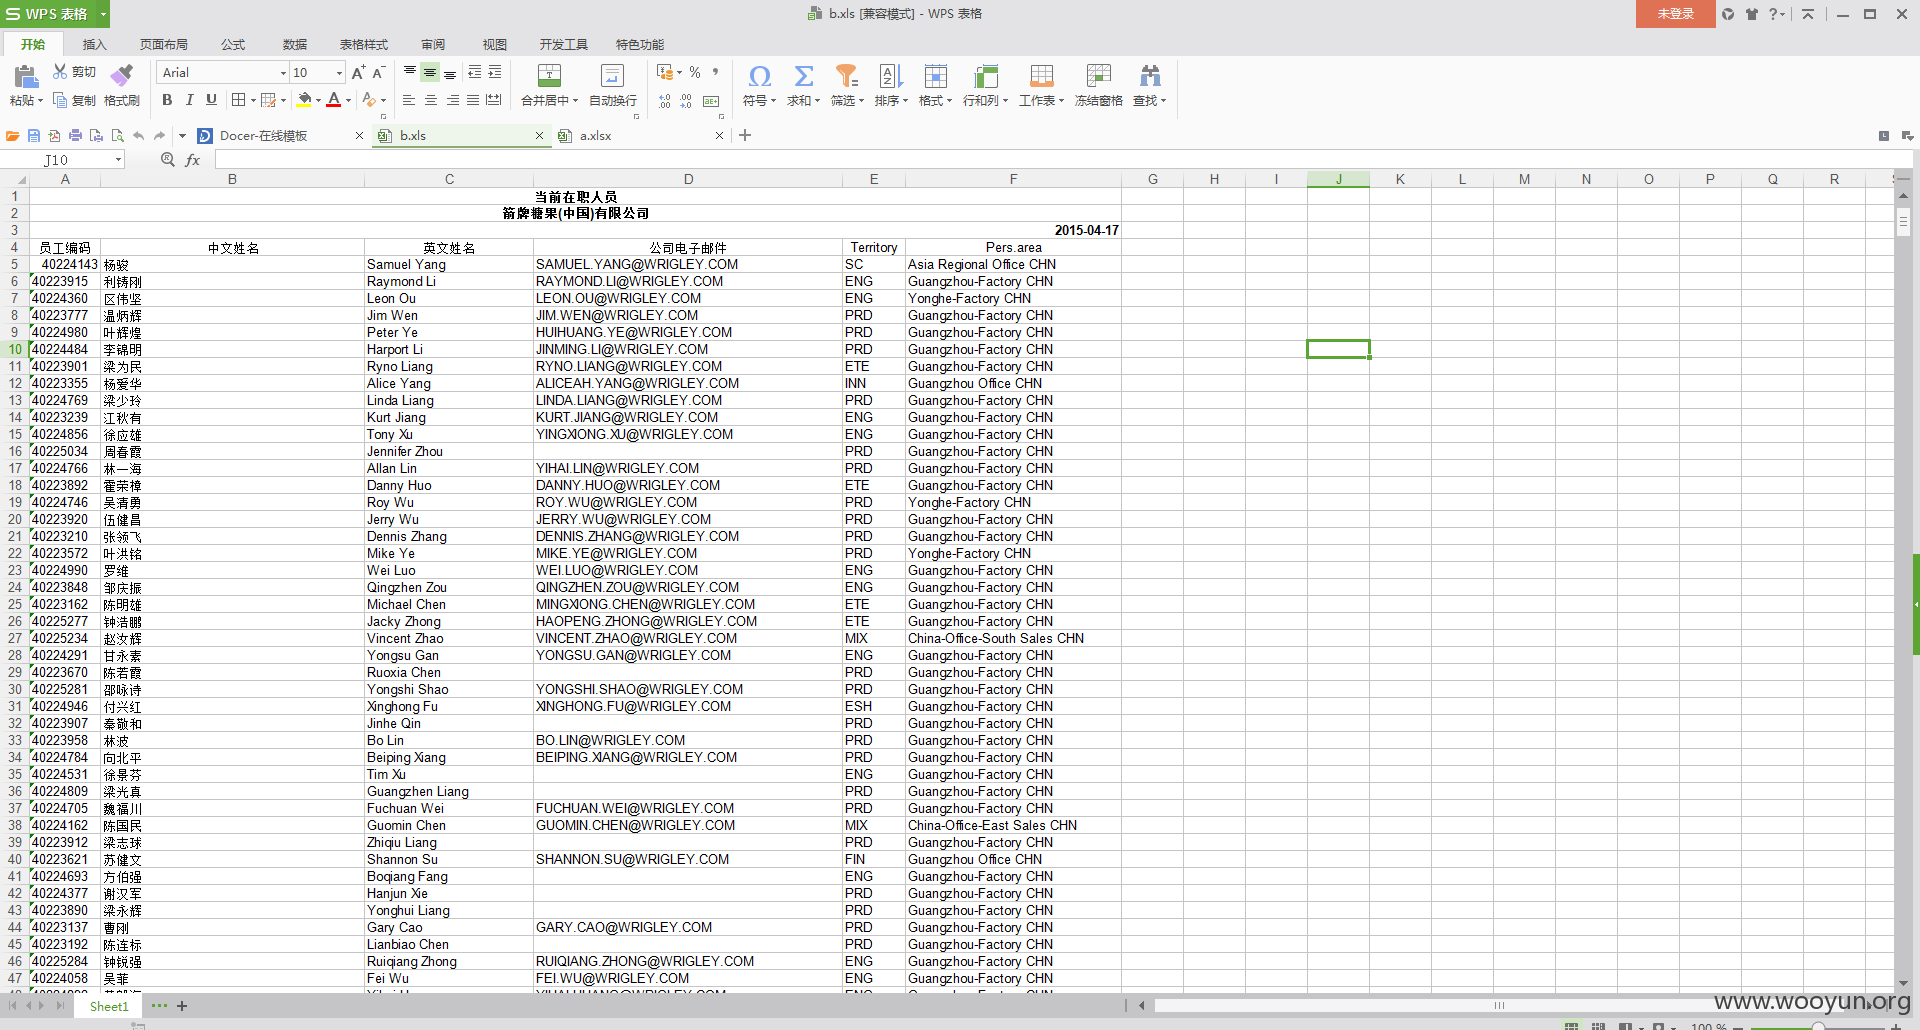This screenshot has height=1030, width=1920.
Task: Expand the quick access toolbar customize arrow
Action: pyautogui.click(x=182, y=136)
